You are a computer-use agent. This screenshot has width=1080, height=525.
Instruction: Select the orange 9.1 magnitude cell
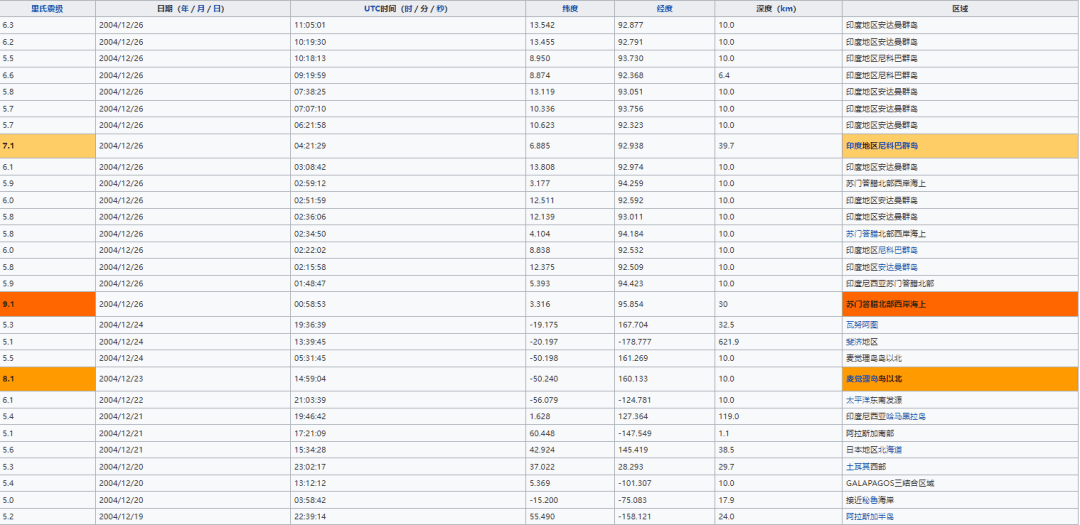tap(48, 304)
